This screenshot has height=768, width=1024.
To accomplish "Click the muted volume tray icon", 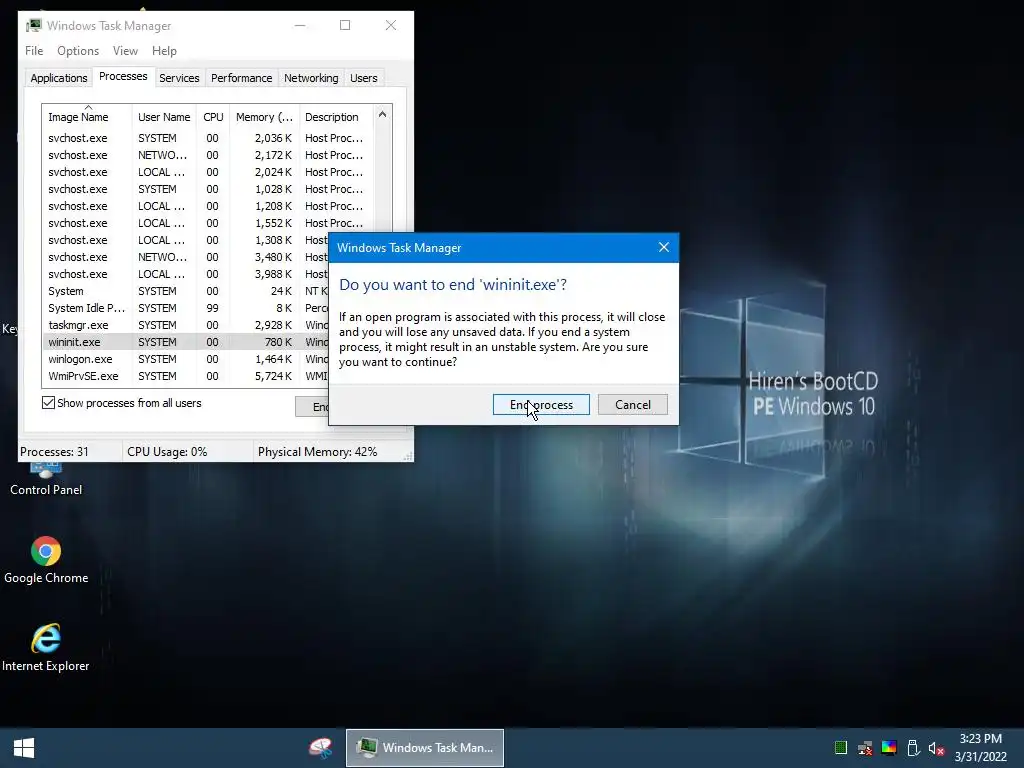I will point(936,748).
